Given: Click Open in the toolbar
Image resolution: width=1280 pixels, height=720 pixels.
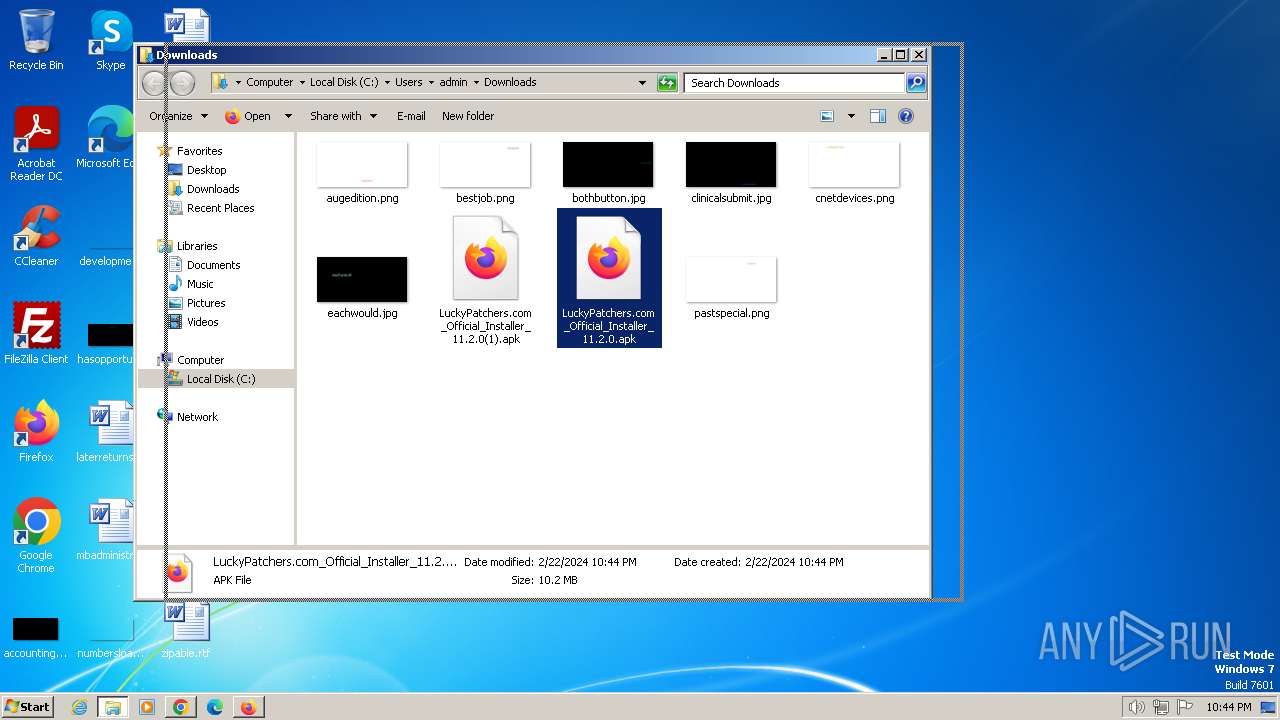Looking at the screenshot, I should click(x=248, y=116).
